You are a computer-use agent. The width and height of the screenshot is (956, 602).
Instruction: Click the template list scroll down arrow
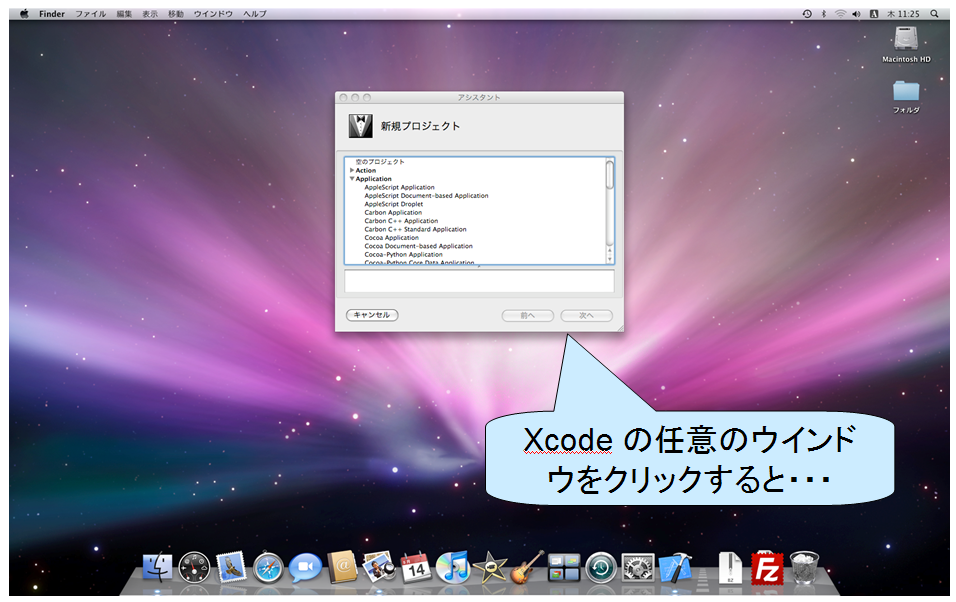610,259
